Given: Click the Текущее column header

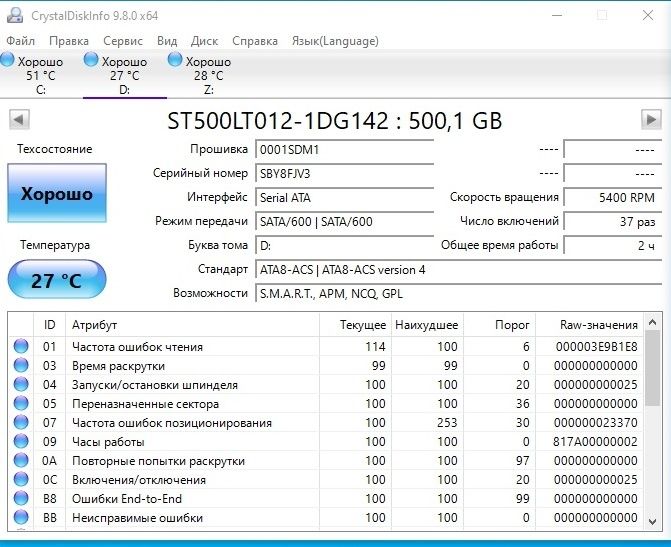Looking at the screenshot, I should (x=355, y=325).
